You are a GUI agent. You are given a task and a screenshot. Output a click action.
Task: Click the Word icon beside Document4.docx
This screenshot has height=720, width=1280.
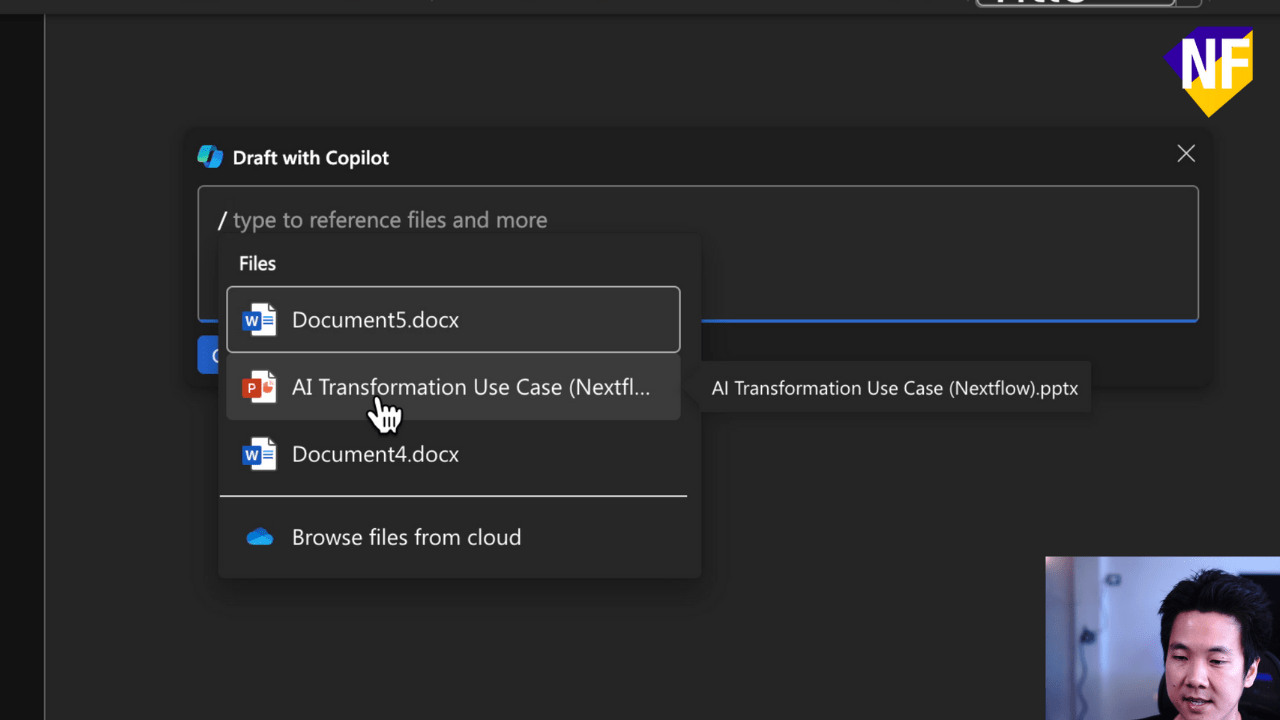coord(259,453)
